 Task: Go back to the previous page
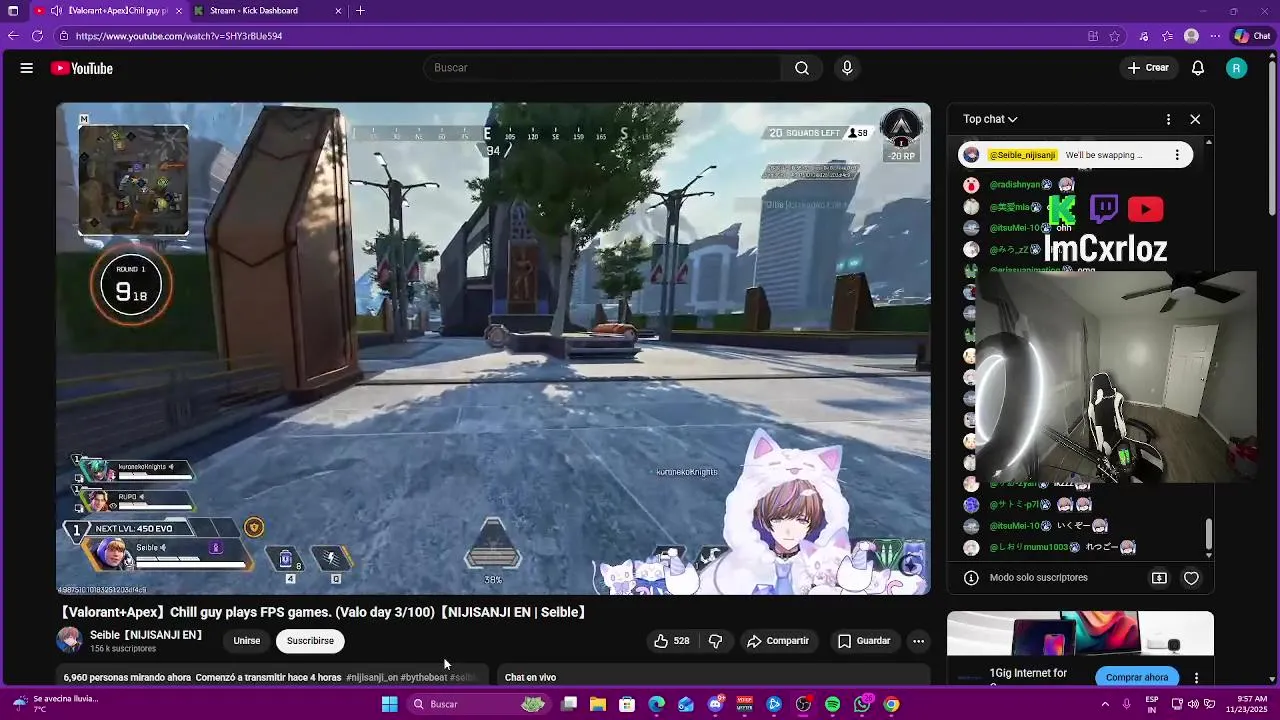(x=12, y=36)
